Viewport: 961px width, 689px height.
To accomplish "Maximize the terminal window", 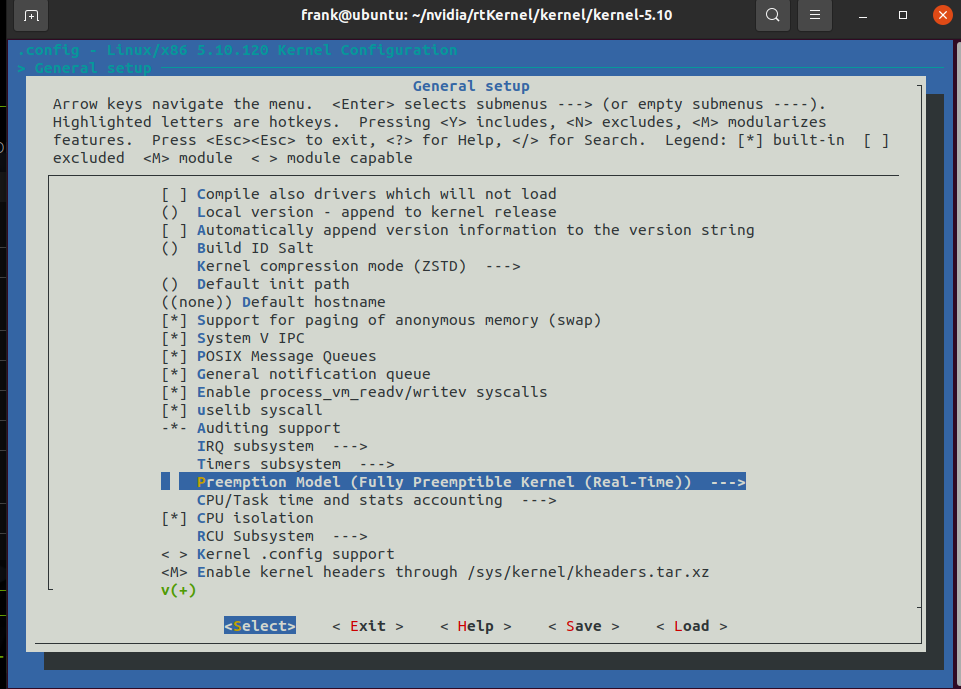I will pos(903,16).
